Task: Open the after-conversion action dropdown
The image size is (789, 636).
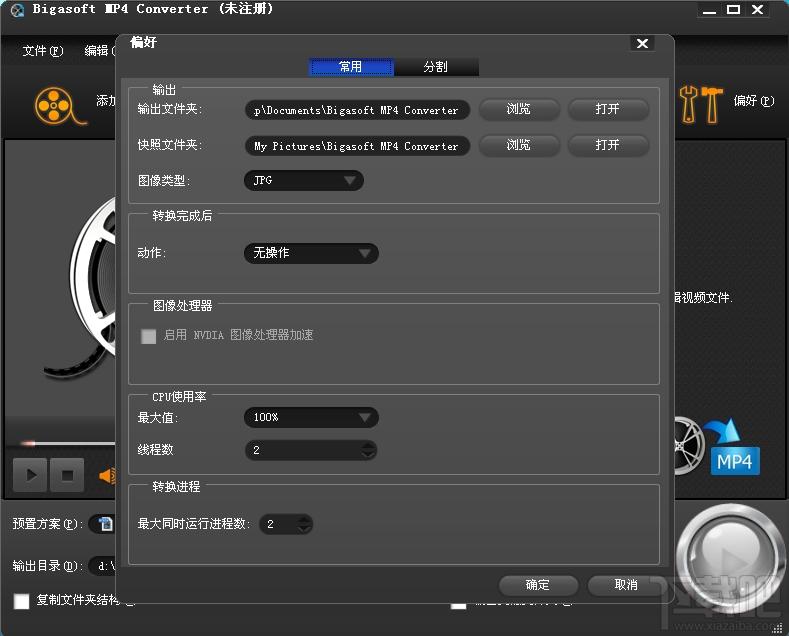Action: point(311,253)
